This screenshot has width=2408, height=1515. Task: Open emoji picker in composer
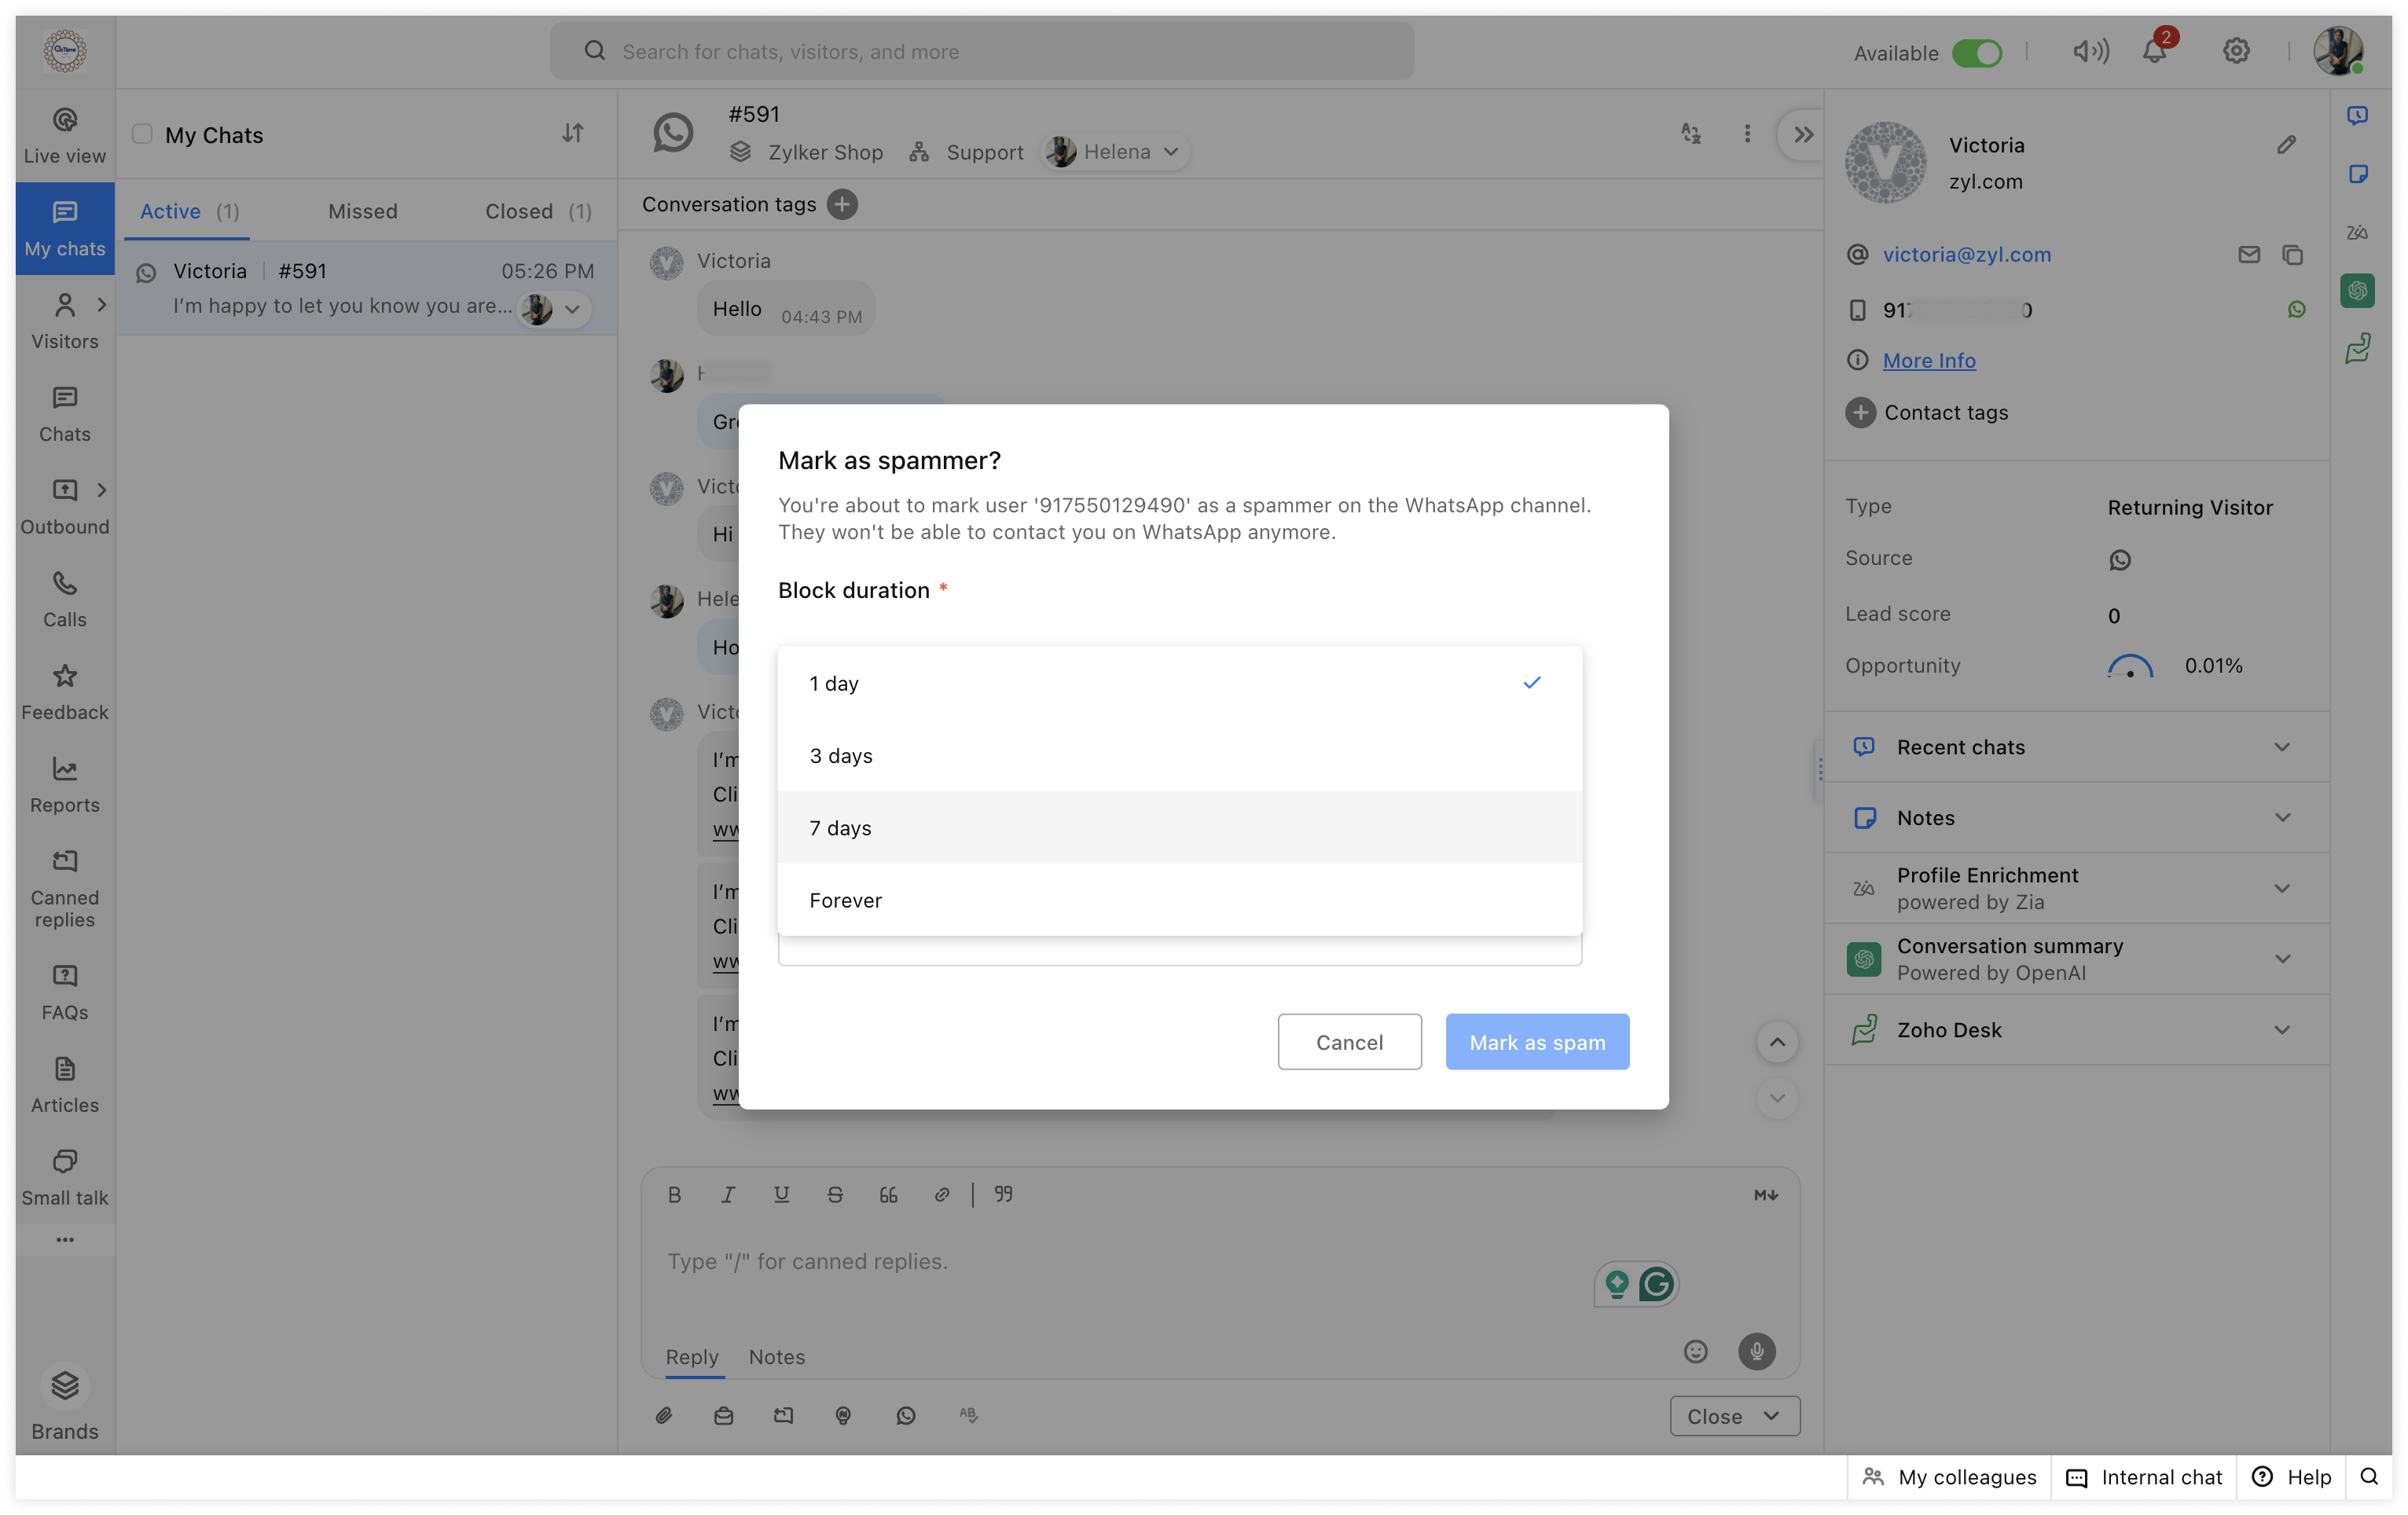click(x=1695, y=1351)
